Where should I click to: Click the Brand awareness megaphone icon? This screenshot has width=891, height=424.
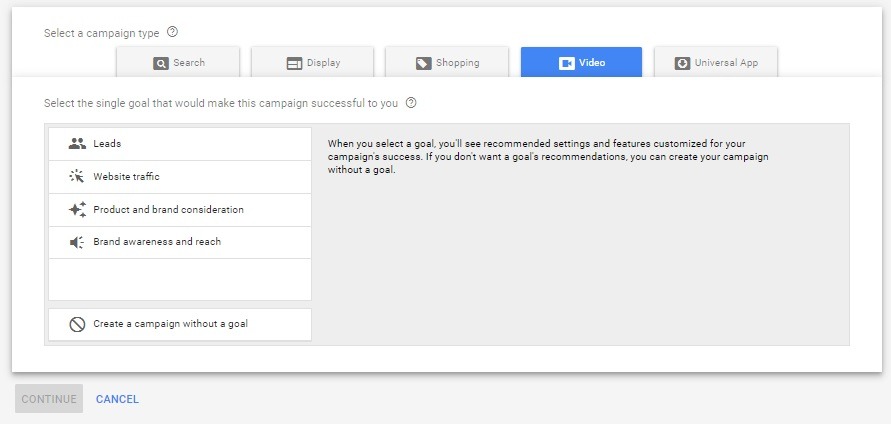tap(77, 243)
